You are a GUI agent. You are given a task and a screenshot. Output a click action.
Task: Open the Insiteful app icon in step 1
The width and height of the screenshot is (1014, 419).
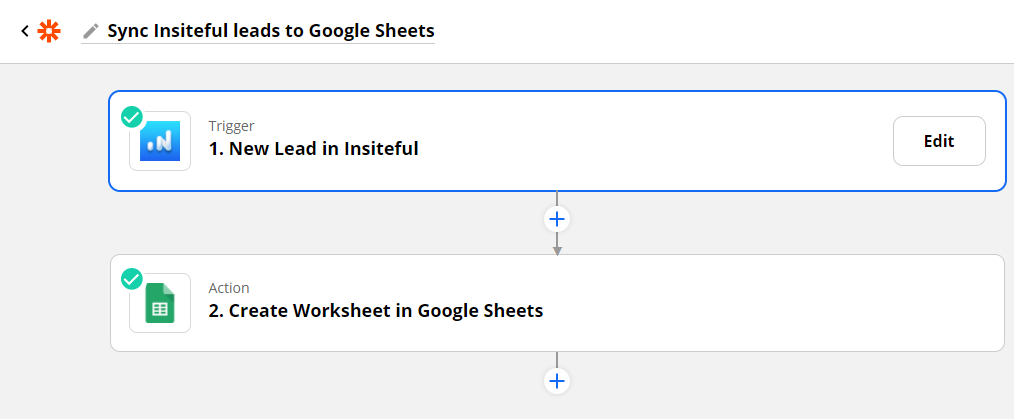click(160, 141)
